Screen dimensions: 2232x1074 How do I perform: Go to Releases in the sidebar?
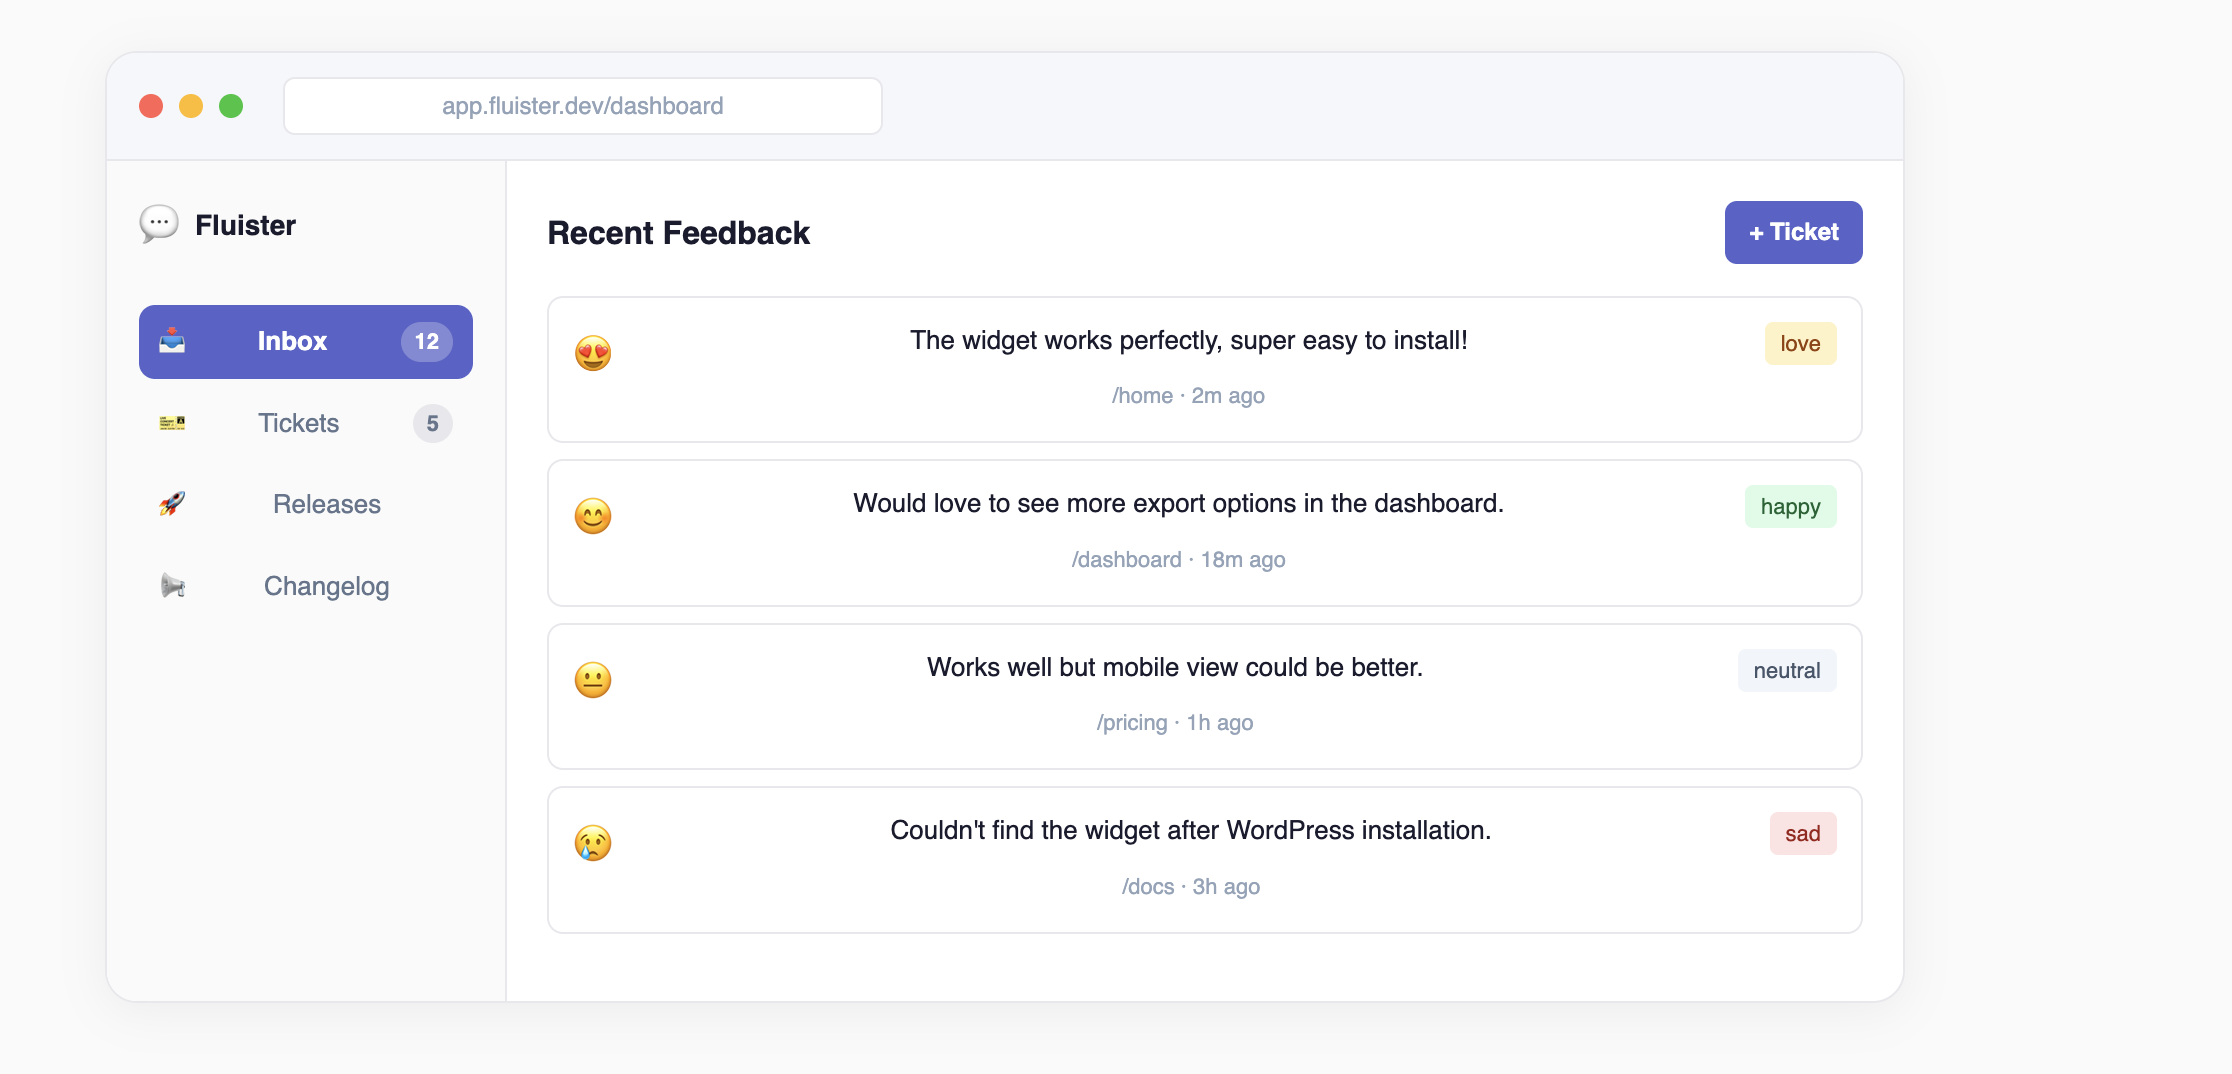326,504
